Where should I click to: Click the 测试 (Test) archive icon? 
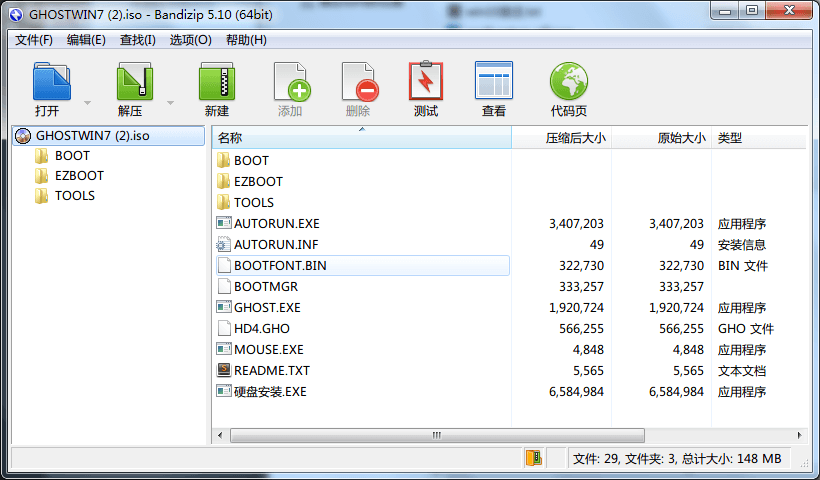pyautogui.click(x=426, y=82)
